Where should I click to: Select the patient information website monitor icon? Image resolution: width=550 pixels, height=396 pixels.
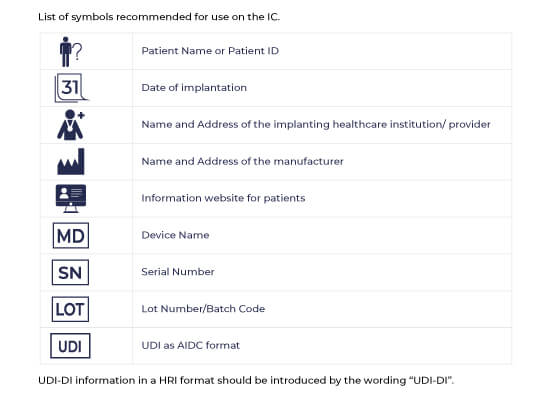[x=71, y=198]
